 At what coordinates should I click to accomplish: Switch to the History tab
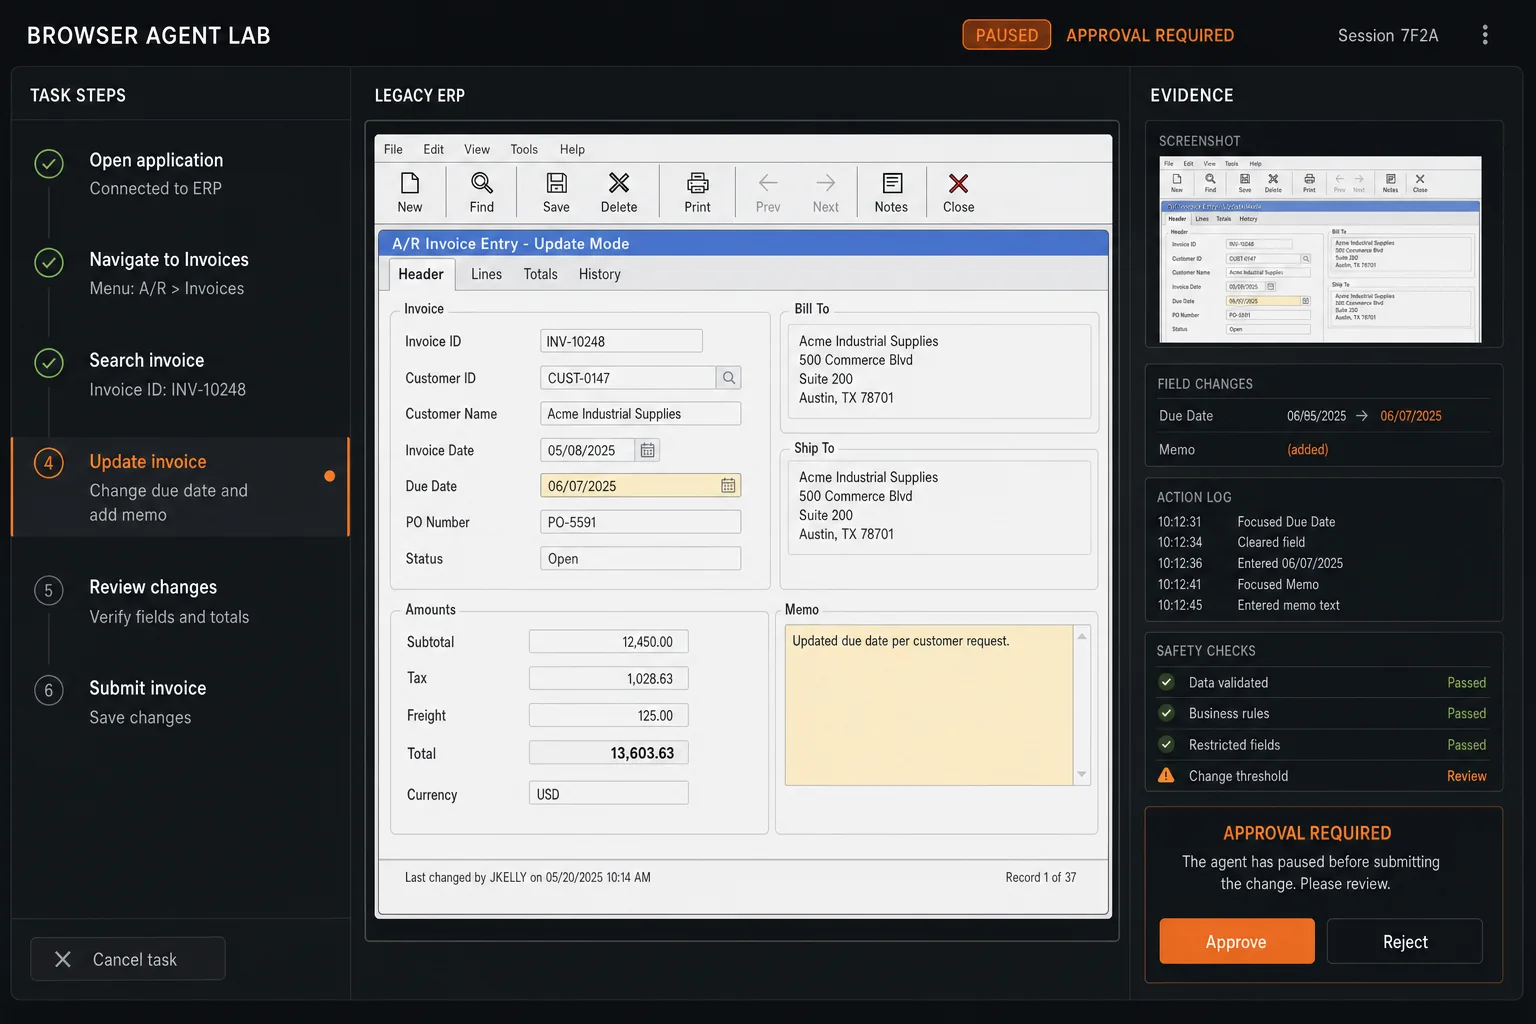click(x=599, y=274)
